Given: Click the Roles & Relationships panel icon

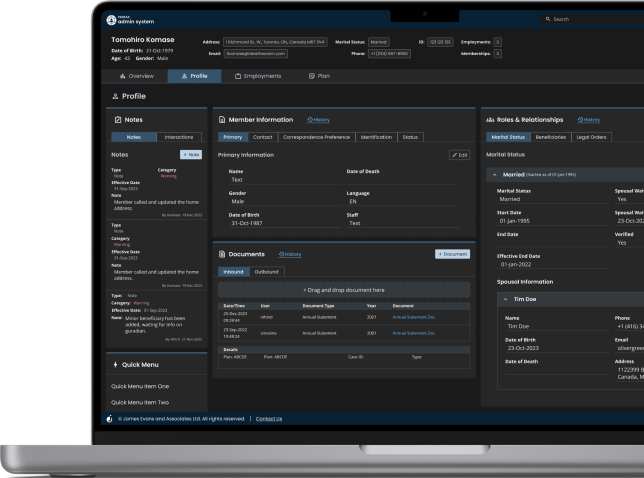Looking at the screenshot, I should point(490,119).
